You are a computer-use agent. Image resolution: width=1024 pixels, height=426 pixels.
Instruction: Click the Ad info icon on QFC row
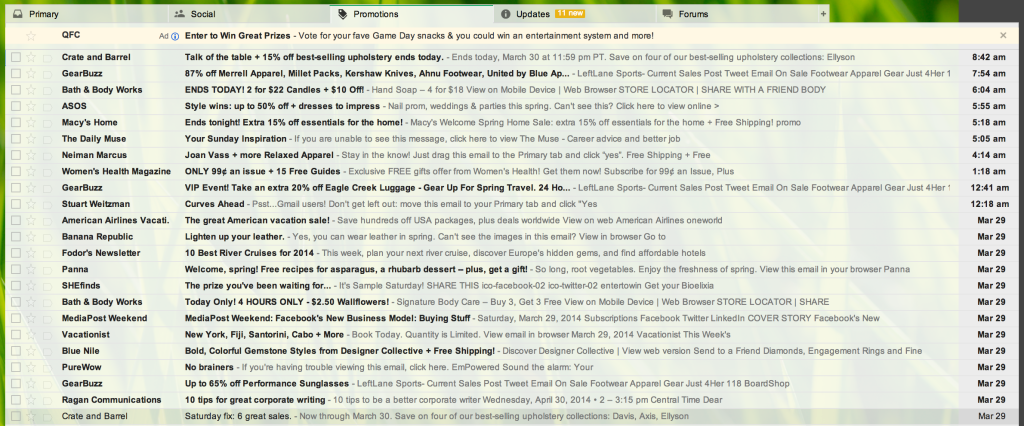175,36
